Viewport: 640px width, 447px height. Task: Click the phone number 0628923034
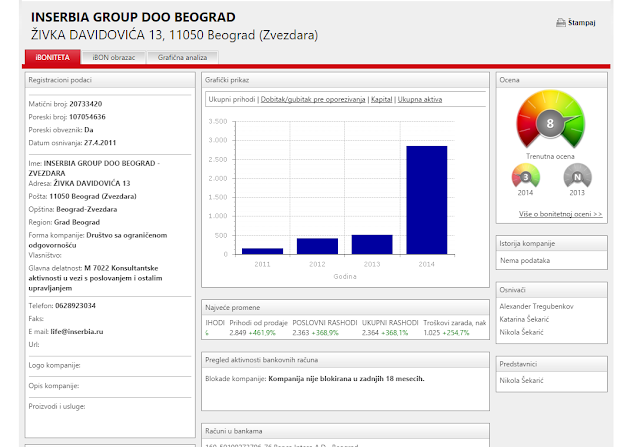click(75, 305)
